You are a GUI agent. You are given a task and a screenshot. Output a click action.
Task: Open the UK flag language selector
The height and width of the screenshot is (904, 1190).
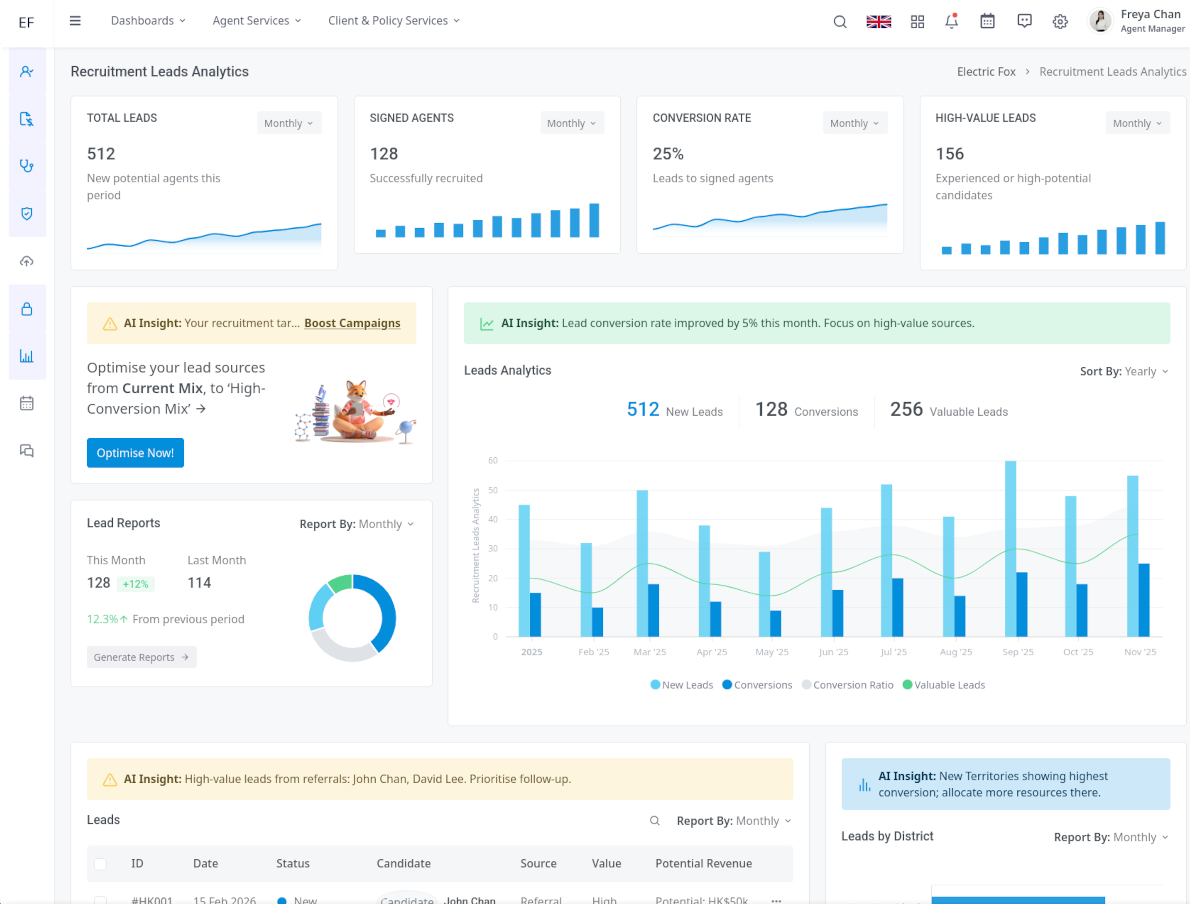(x=879, y=21)
